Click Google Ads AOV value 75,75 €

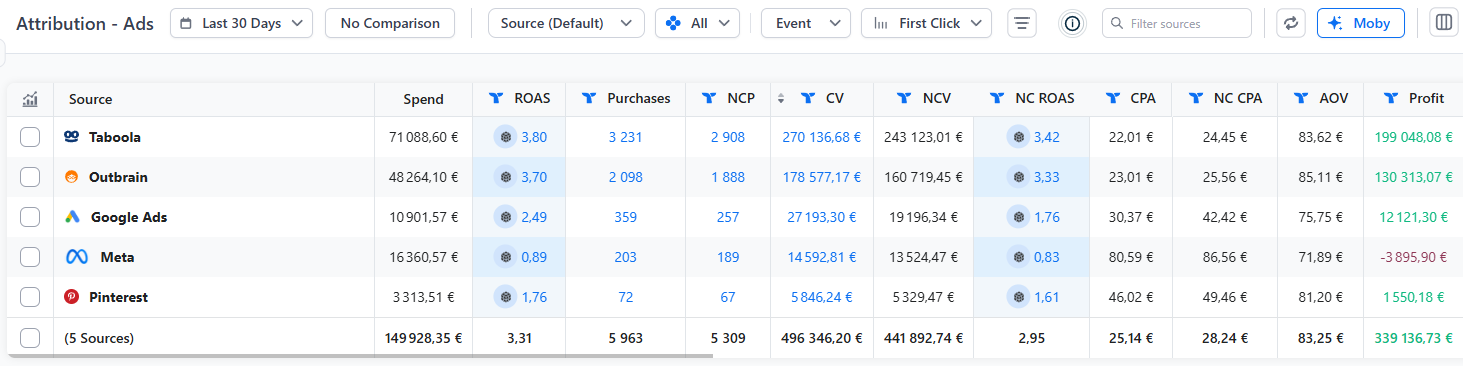pyautogui.click(x=1320, y=217)
